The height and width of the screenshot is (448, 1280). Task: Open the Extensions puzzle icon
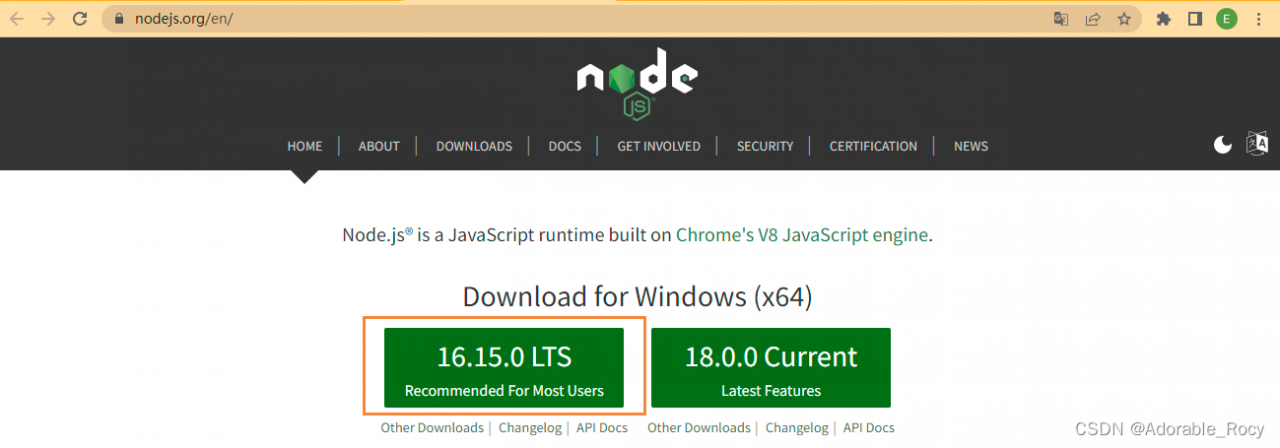[x=1163, y=19]
